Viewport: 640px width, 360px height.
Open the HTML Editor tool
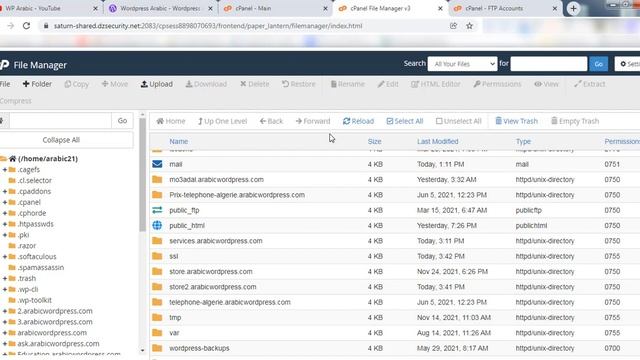point(436,84)
